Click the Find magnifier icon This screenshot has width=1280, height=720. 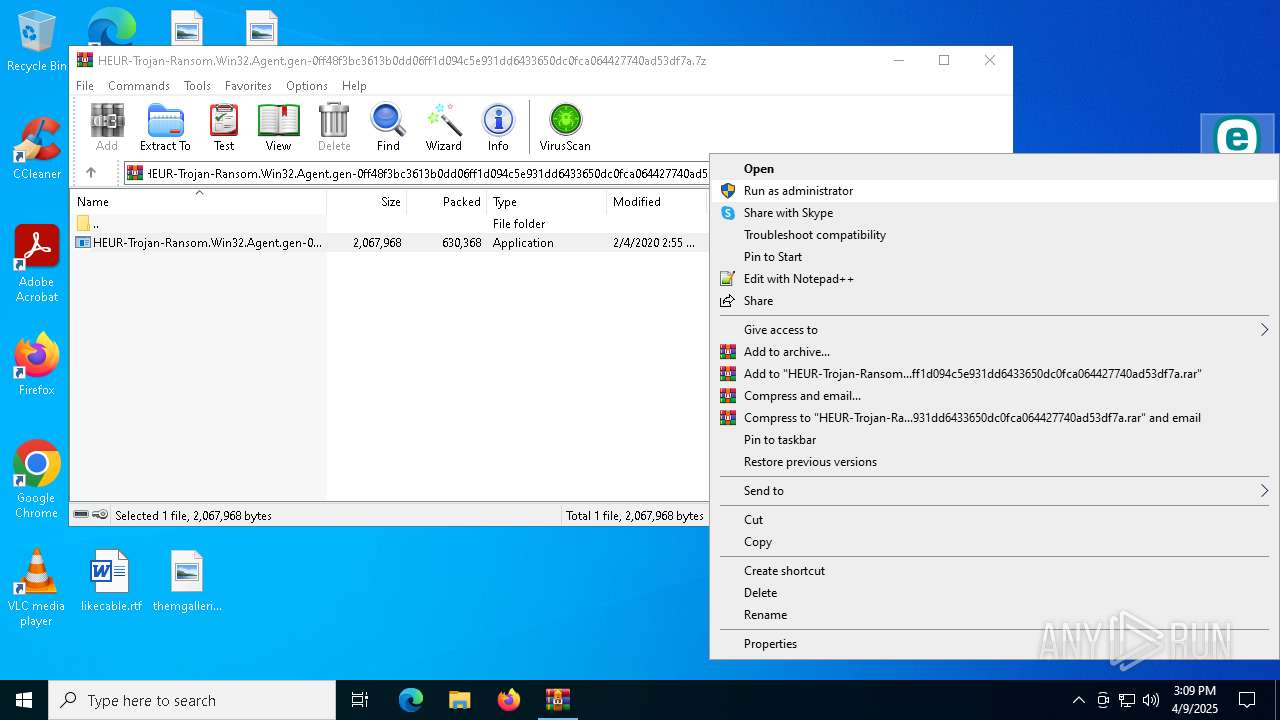tap(388, 128)
